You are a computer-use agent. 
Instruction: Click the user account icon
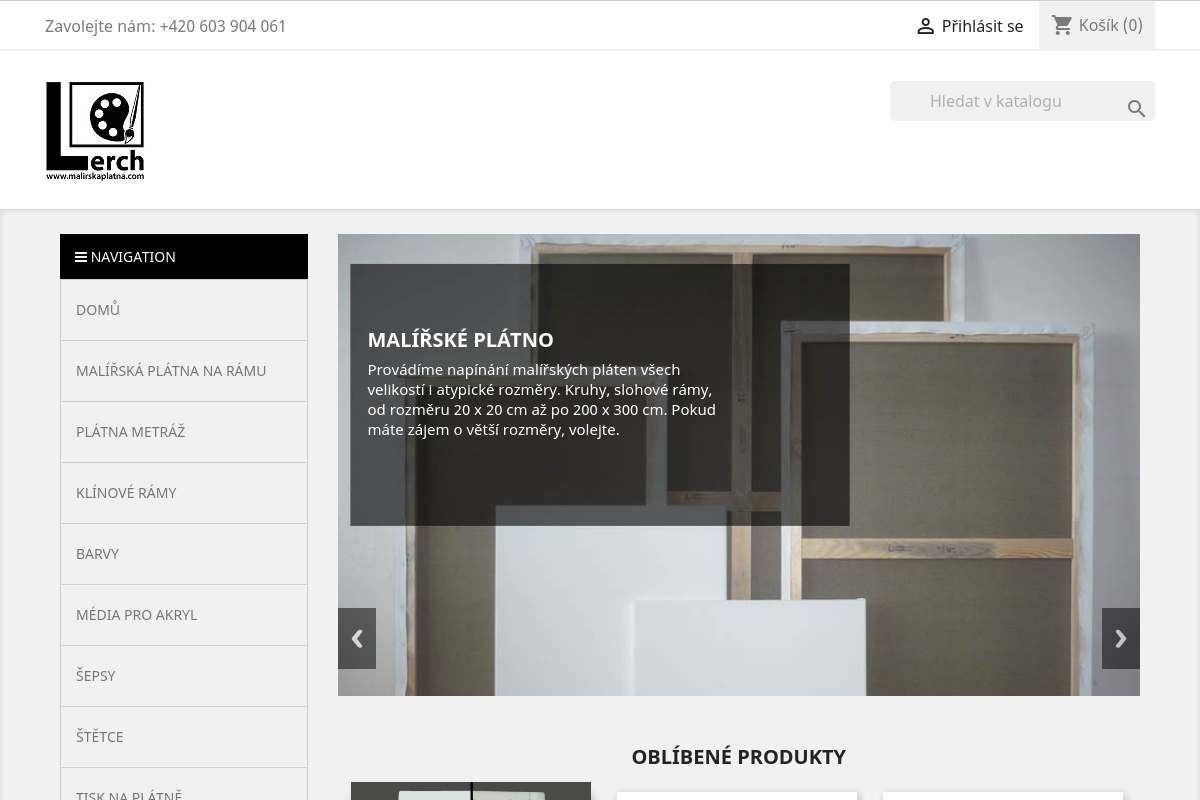click(925, 27)
